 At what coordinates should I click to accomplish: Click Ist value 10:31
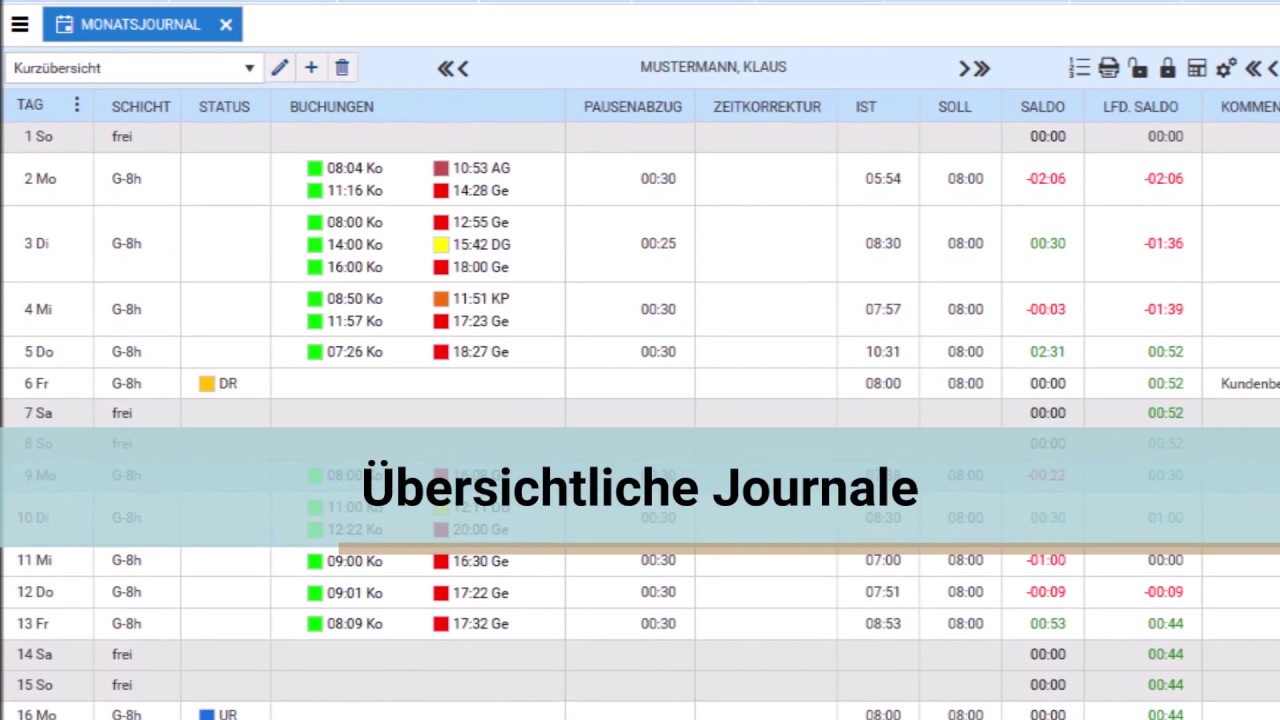[x=883, y=352]
